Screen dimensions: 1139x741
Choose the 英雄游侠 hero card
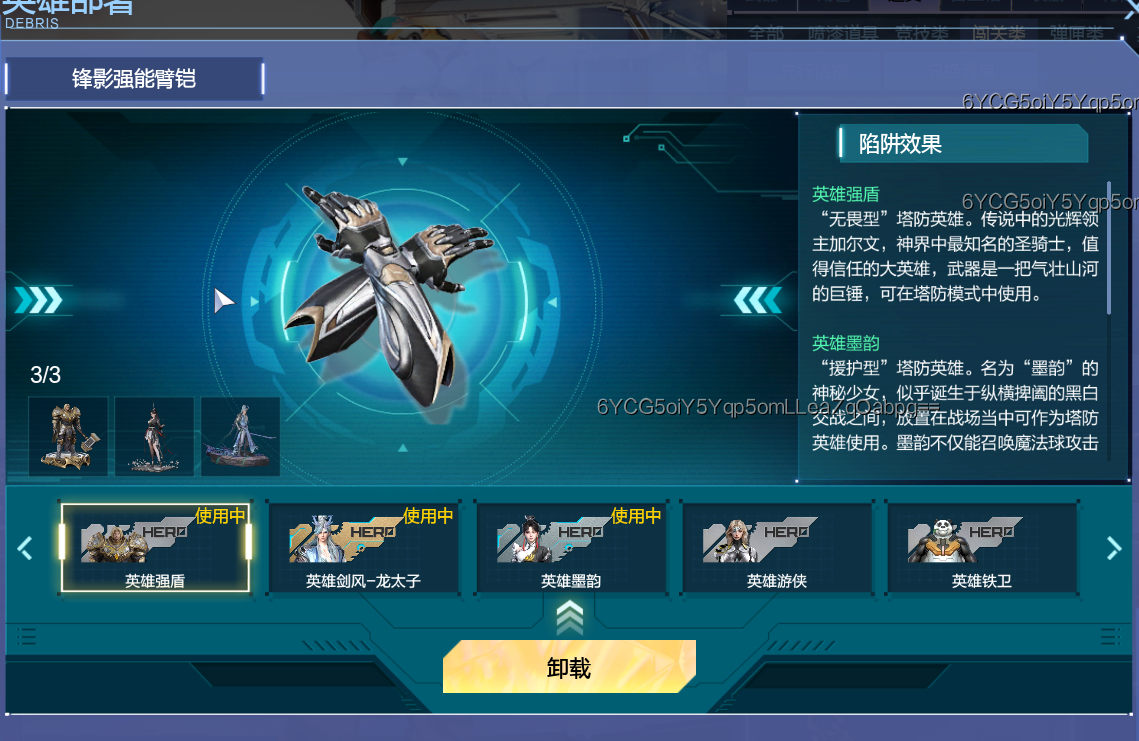777,548
